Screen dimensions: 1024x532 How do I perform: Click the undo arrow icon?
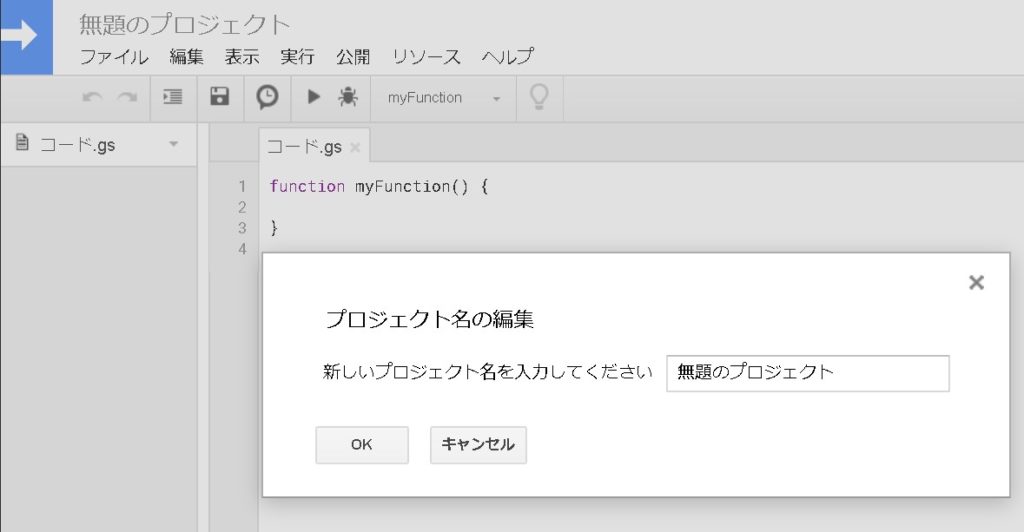[92, 97]
